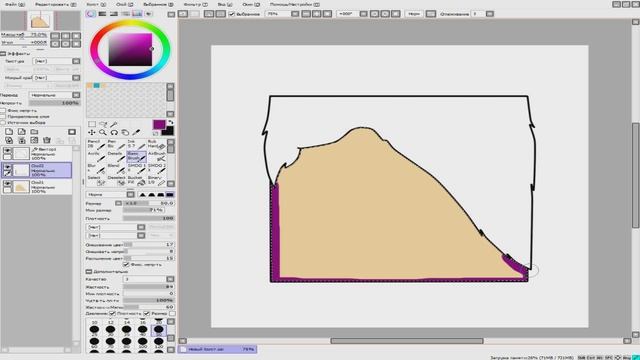Viewport: 640px width, 360px height.
Task: Select the Pen brush tool
Action: tap(116, 144)
